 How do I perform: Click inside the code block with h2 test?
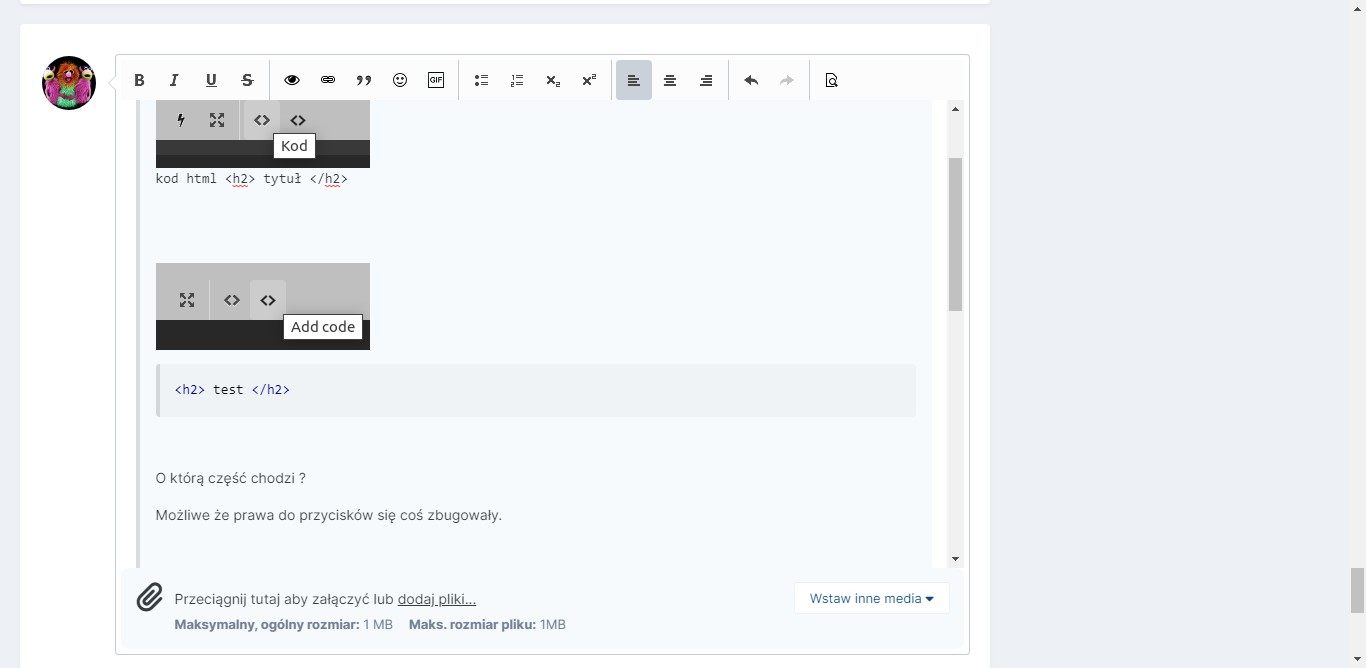coord(536,390)
